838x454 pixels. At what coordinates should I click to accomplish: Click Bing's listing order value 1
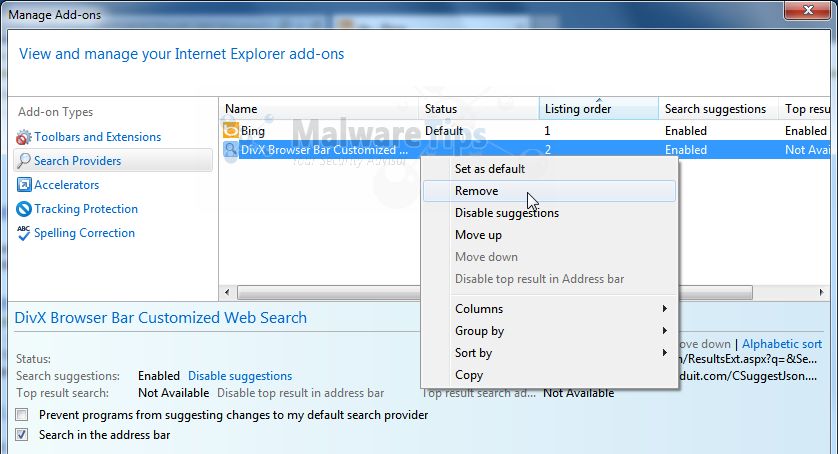(547, 131)
